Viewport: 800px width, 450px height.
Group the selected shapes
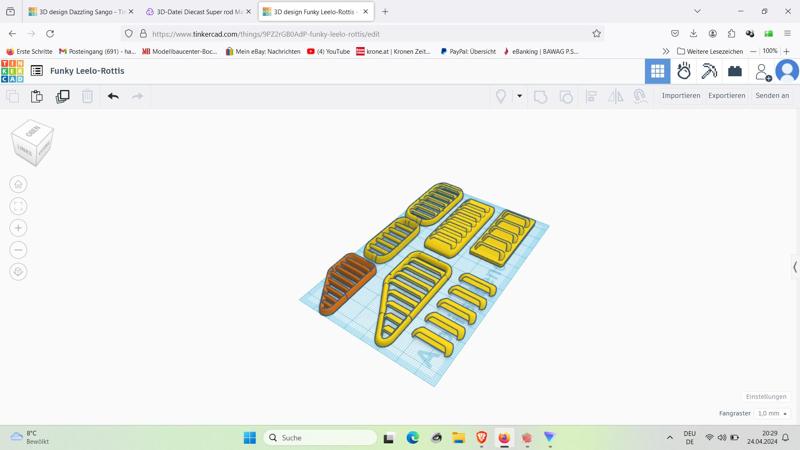(540, 96)
